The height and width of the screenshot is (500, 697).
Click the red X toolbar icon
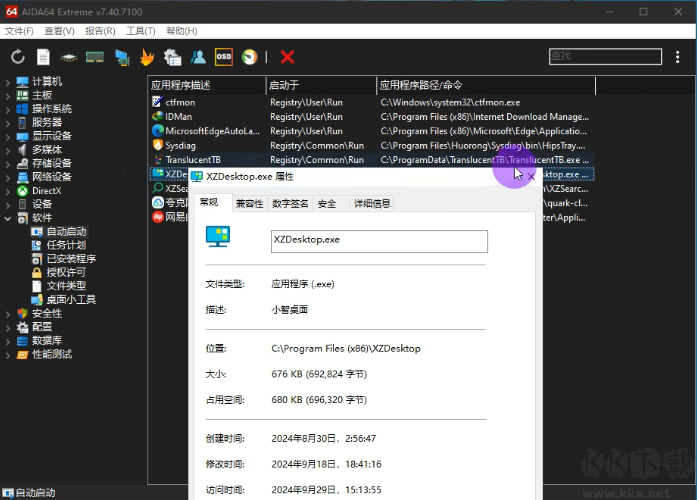click(x=288, y=57)
